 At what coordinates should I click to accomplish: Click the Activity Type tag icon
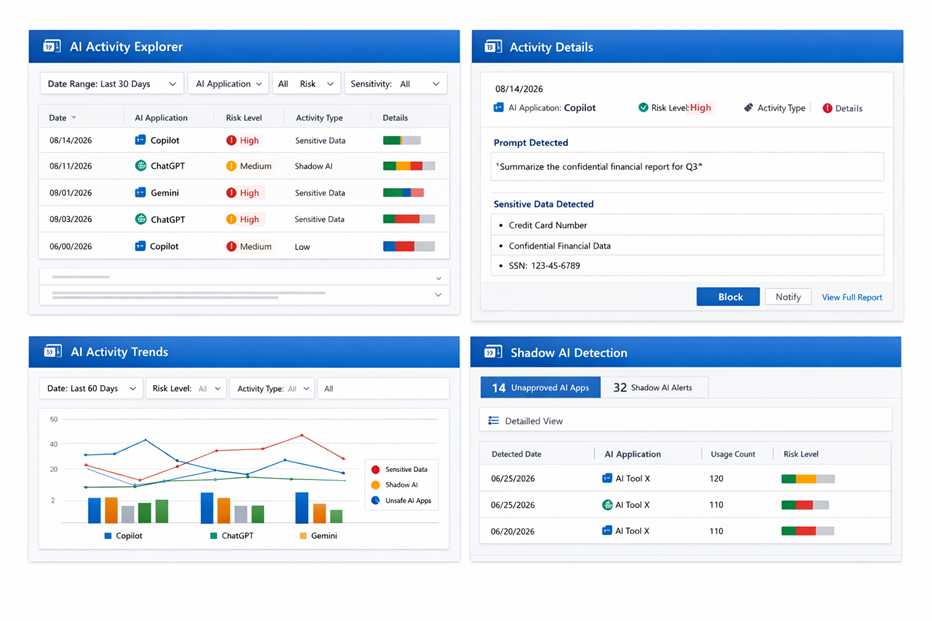748,108
